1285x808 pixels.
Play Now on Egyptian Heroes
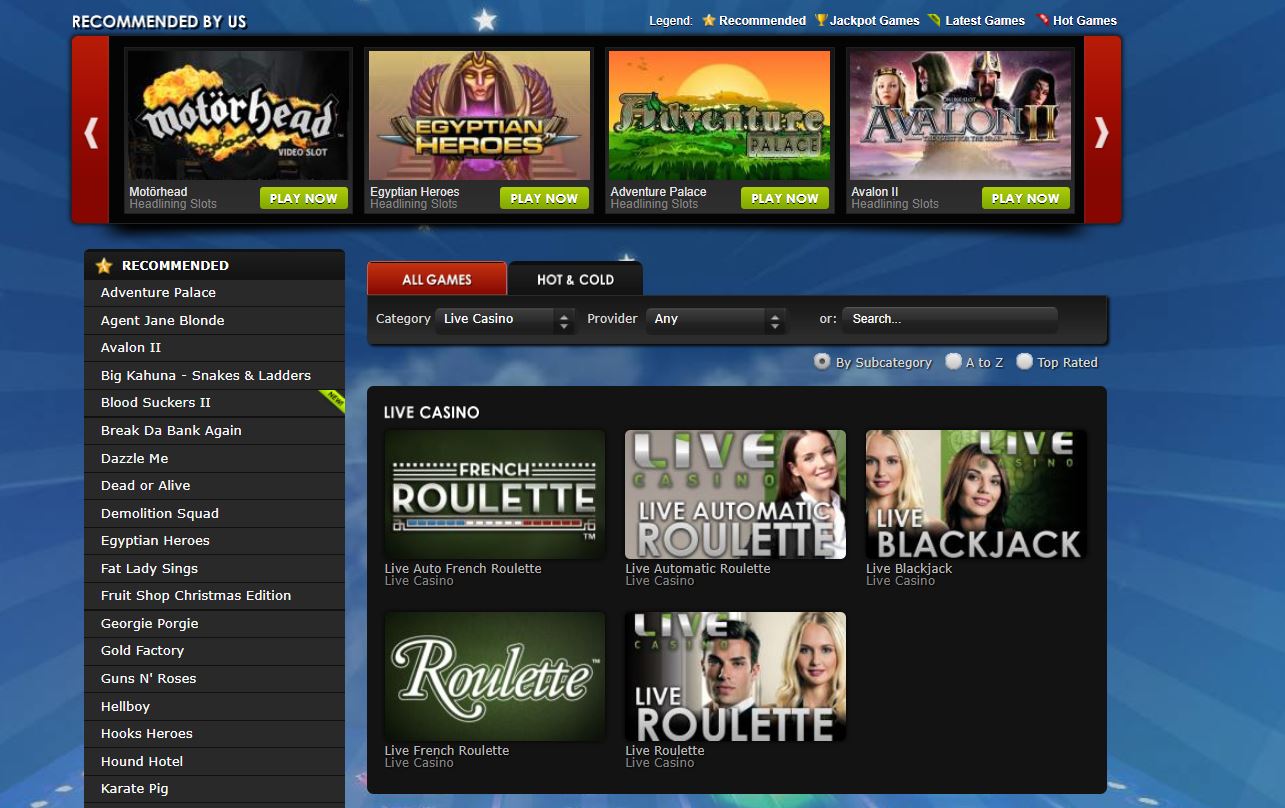tap(544, 198)
